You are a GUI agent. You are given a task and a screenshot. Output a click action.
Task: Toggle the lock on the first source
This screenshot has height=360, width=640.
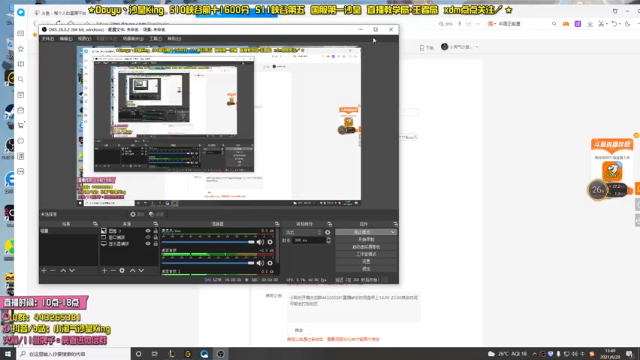156,231
